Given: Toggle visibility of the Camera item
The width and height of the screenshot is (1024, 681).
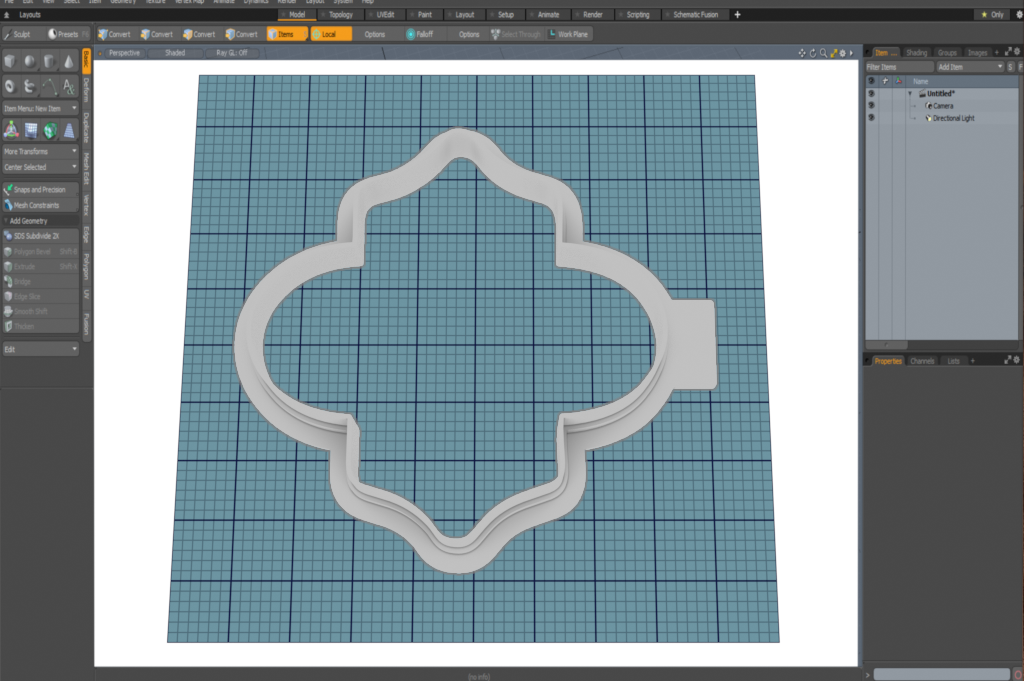Looking at the screenshot, I should point(871,105).
